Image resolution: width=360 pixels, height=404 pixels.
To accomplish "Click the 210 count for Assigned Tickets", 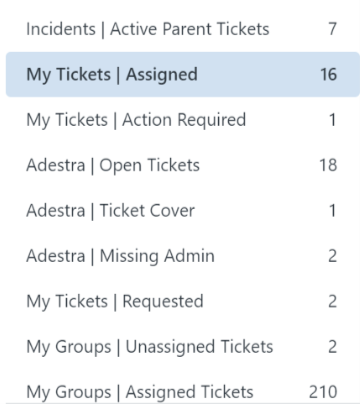I will pyautogui.click(x=323, y=392).
